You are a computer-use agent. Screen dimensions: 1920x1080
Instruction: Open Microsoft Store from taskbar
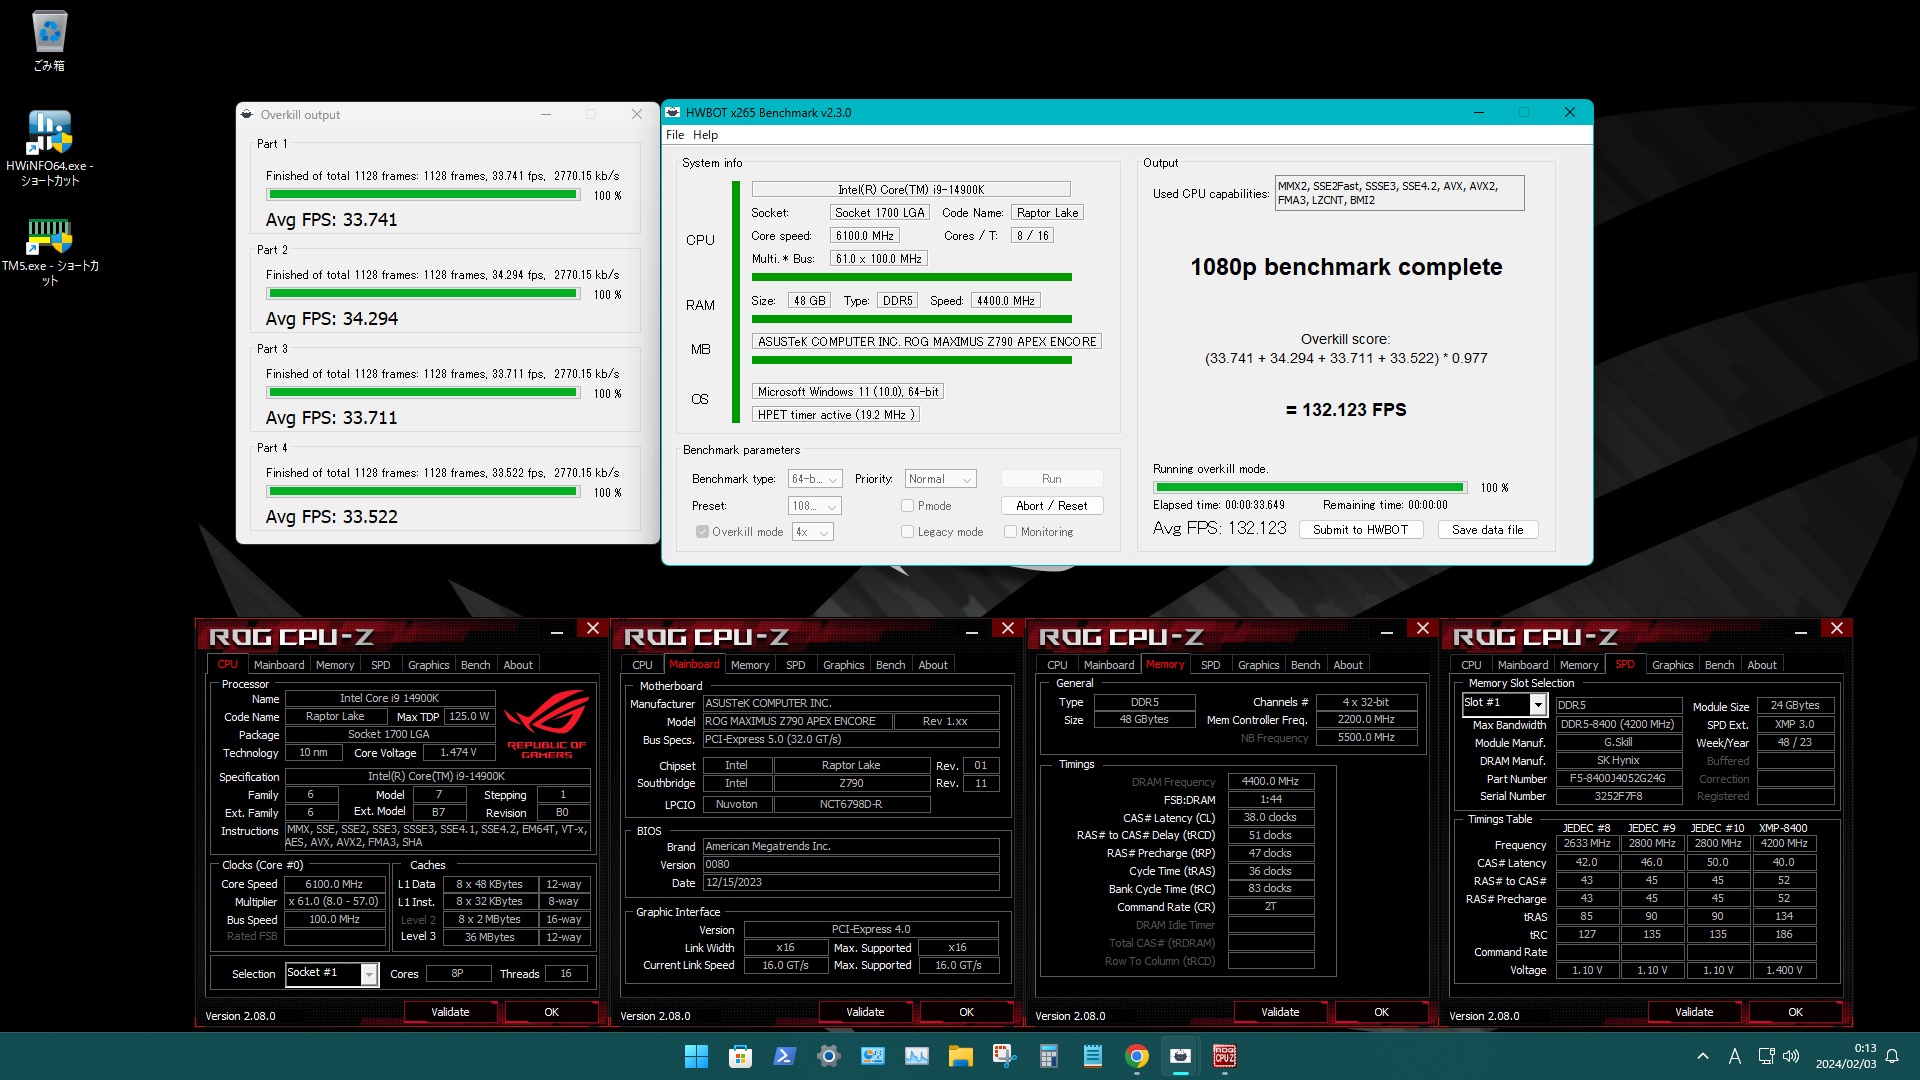(740, 1056)
